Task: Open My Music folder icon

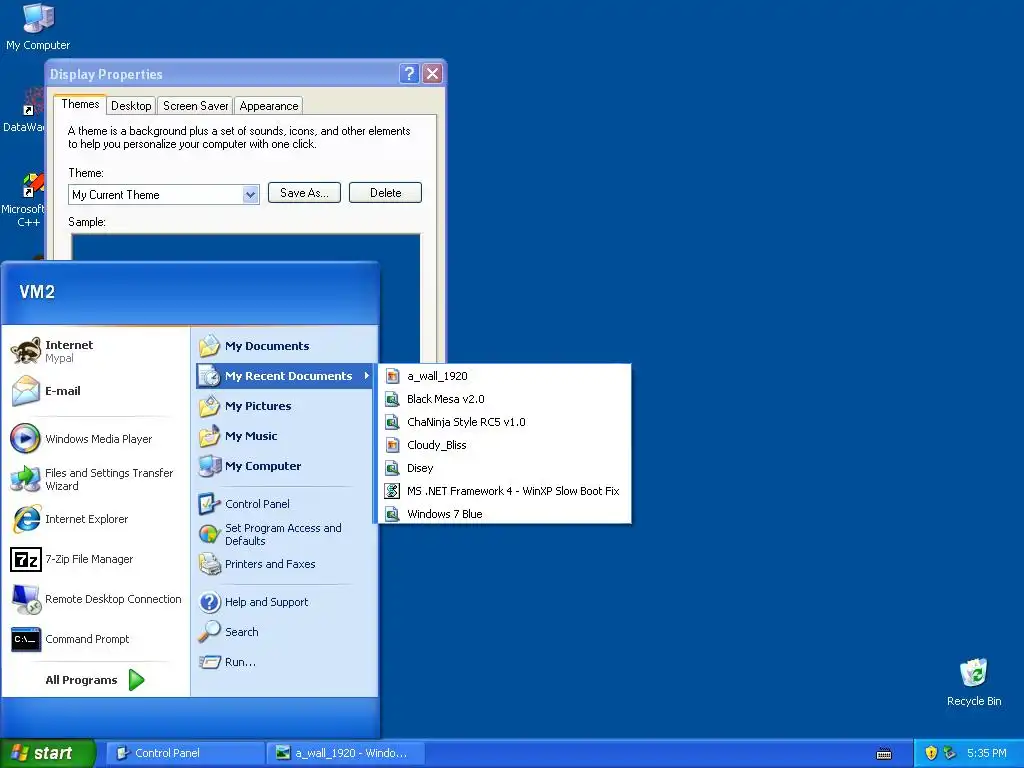Action: (210, 436)
